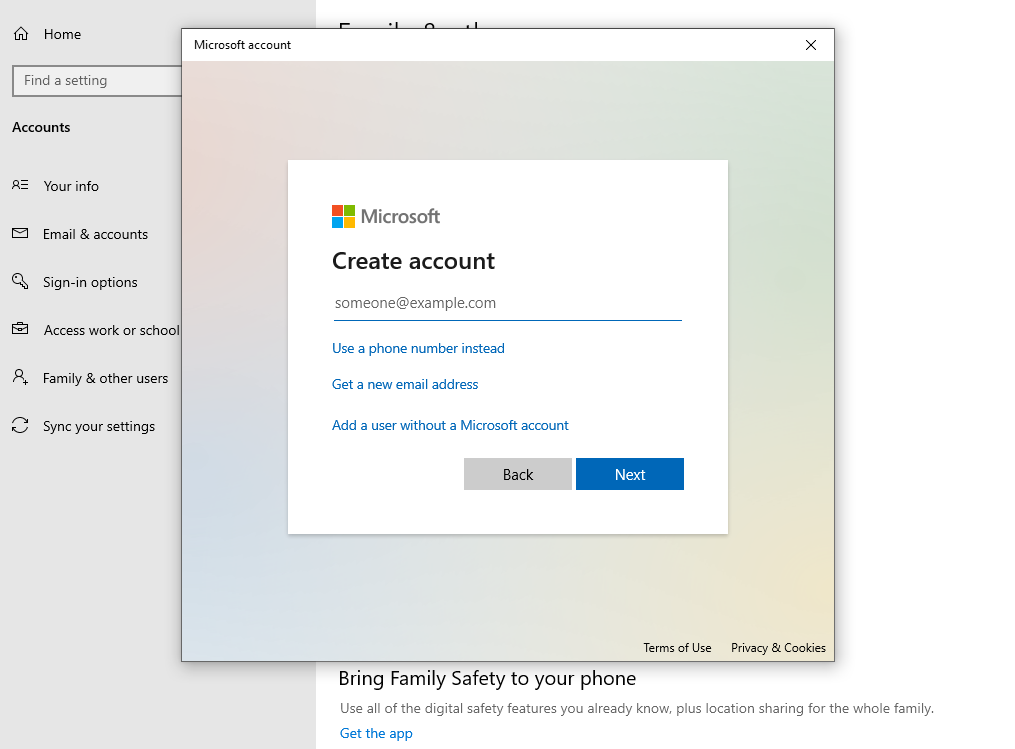Choose Use a phone number instead
Screen dimensions: 1015x749
(x=418, y=348)
